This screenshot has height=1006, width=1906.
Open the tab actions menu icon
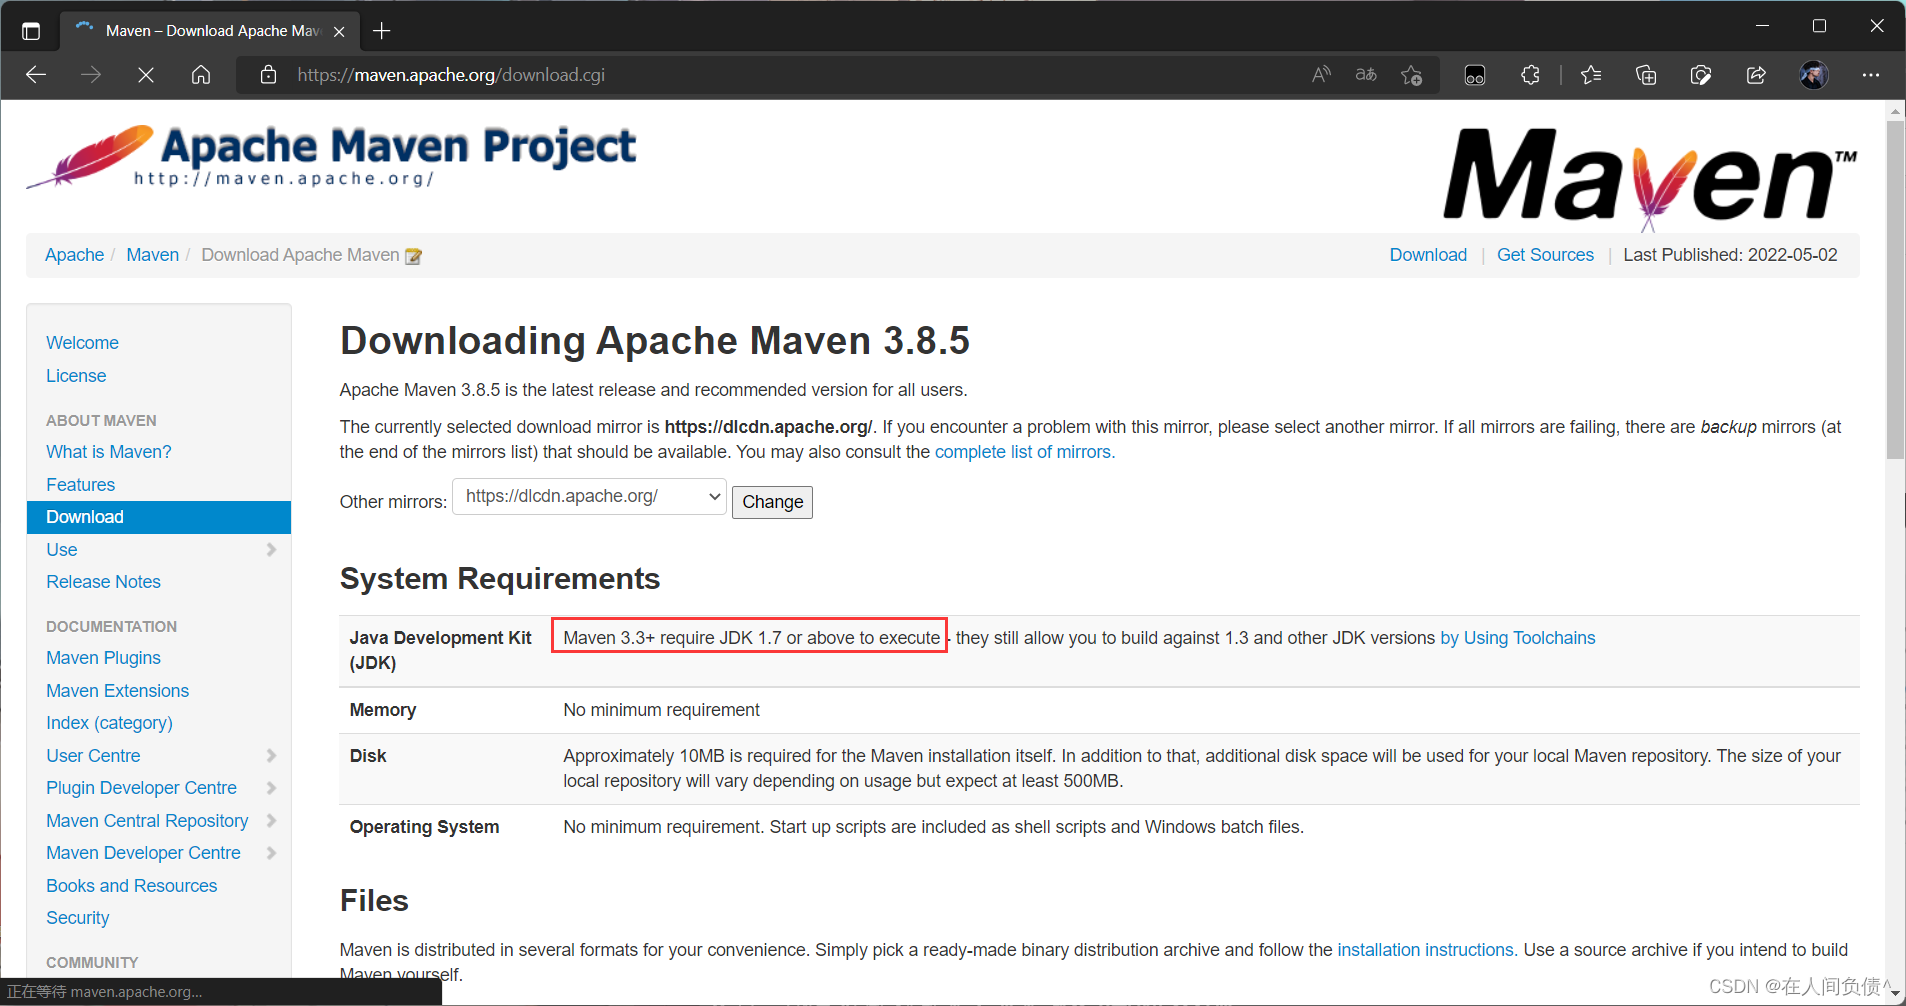click(31, 31)
